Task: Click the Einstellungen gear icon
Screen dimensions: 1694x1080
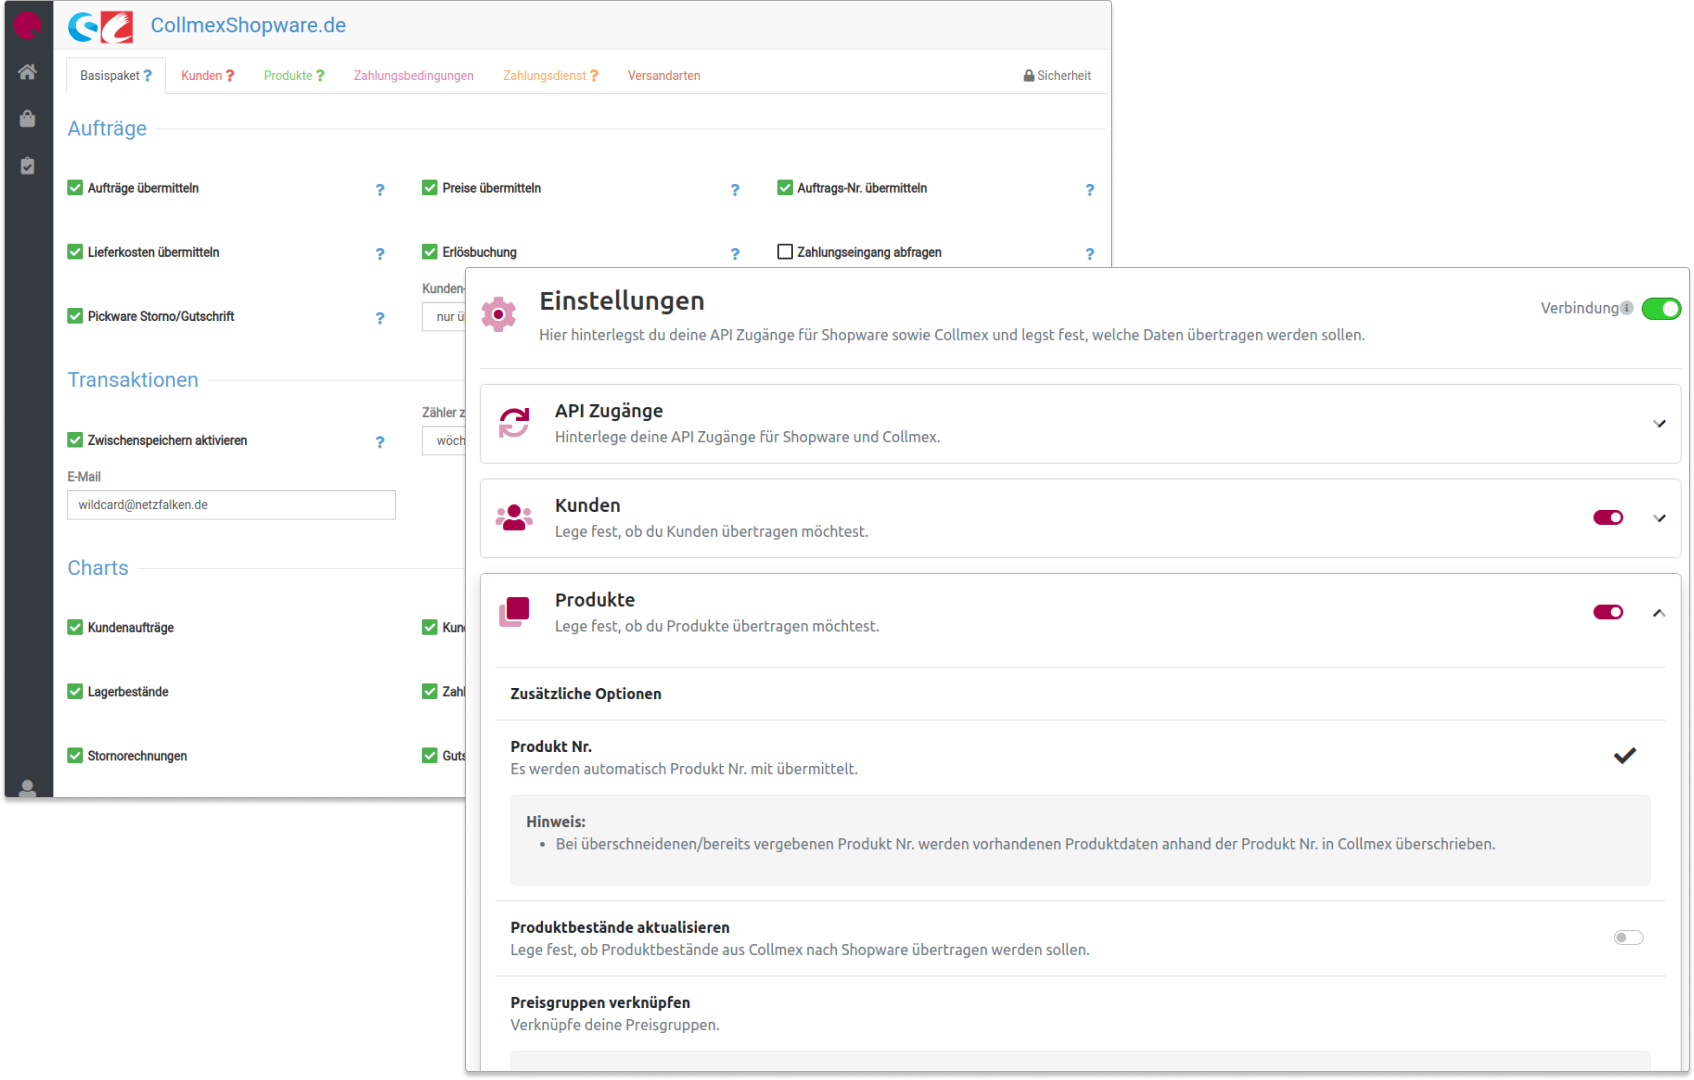Action: click(x=498, y=314)
